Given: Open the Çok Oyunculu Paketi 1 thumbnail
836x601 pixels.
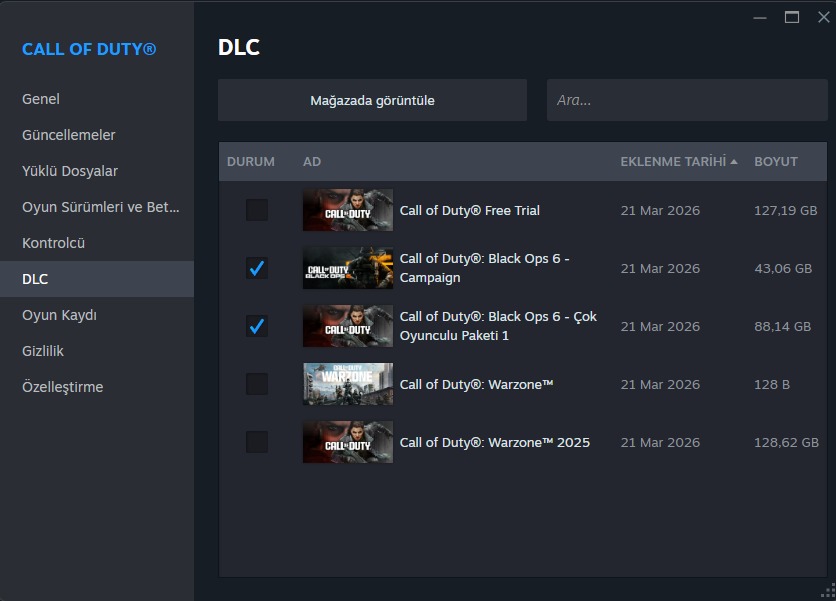Looking at the screenshot, I should pyautogui.click(x=348, y=326).
